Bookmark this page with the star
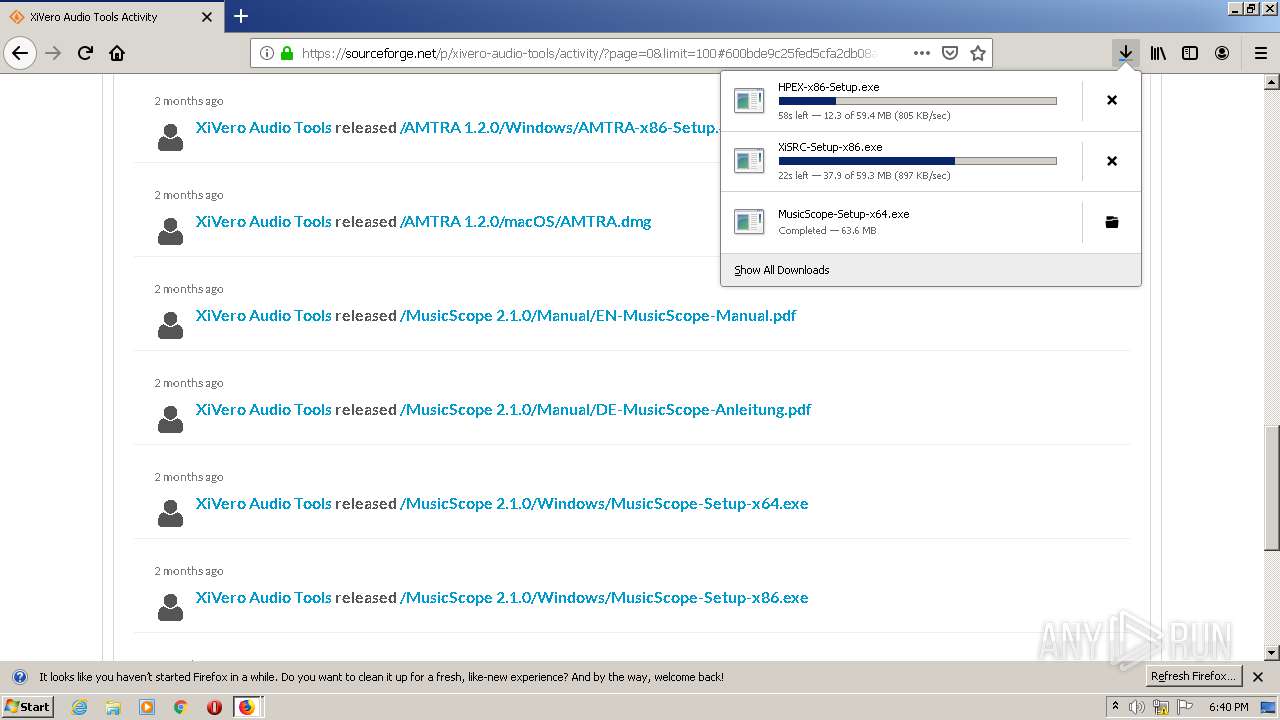Image resolution: width=1280 pixels, height=720 pixels. tap(978, 53)
